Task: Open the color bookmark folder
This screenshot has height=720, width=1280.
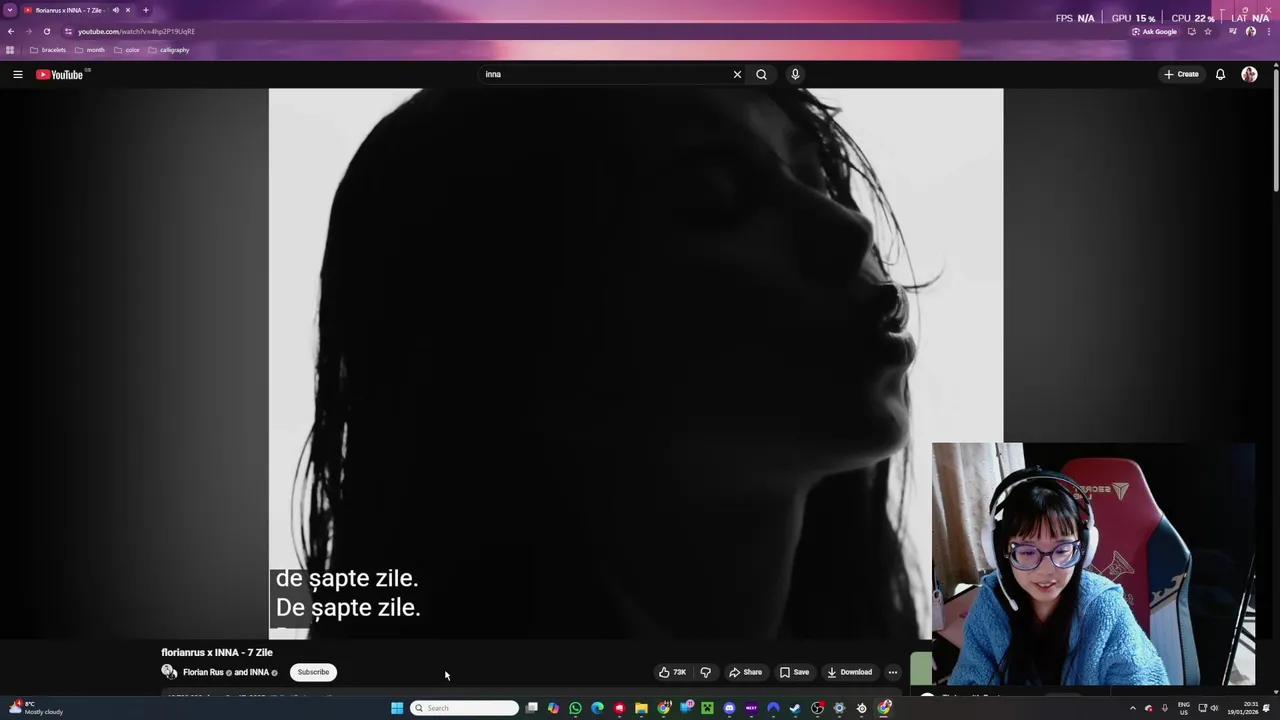Action: (x=127, y=50)
